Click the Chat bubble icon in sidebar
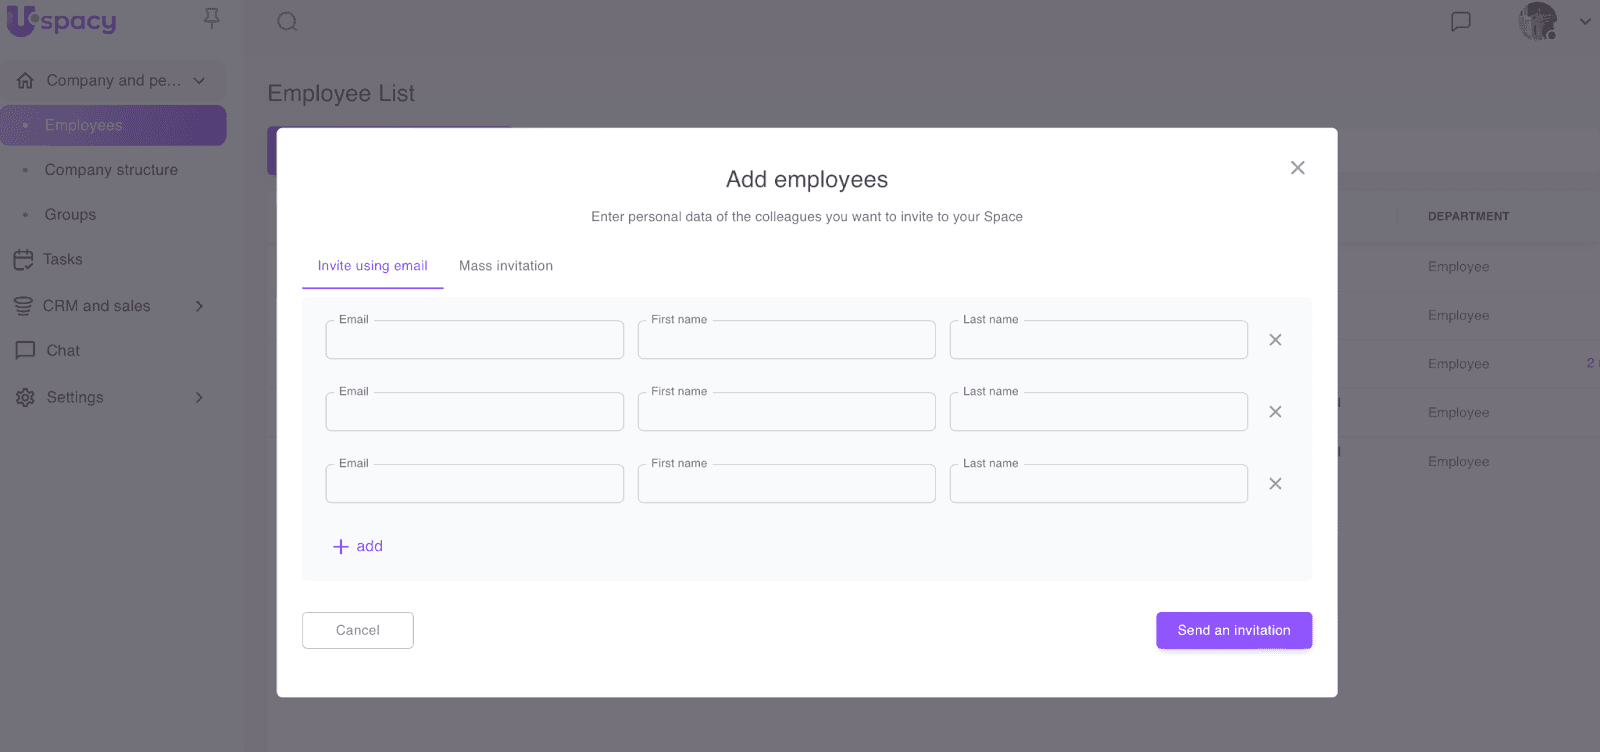The image size is (1600, 752). 25,351
